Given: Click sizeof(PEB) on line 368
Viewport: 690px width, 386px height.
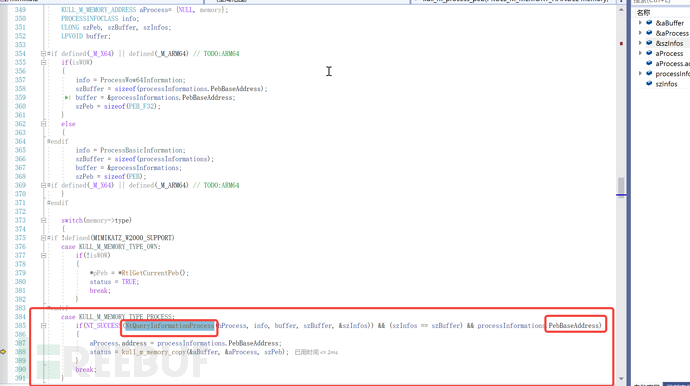Looking at the screenshot, I should pyautogui.click(x=125, y=176).
